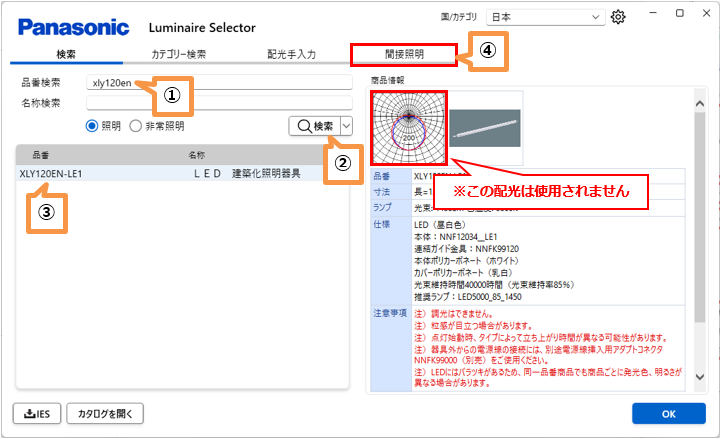Confirm with the OK button
The height and width of the screenshot is (439, 721).
668,412
